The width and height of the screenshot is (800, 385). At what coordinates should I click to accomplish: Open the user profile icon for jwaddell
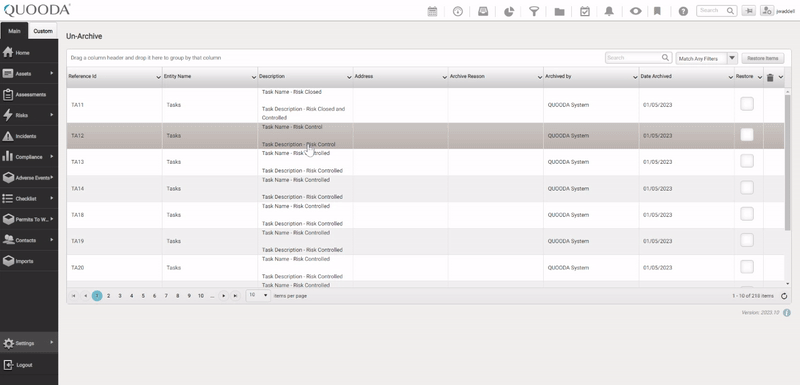click(x=767, y=11)
